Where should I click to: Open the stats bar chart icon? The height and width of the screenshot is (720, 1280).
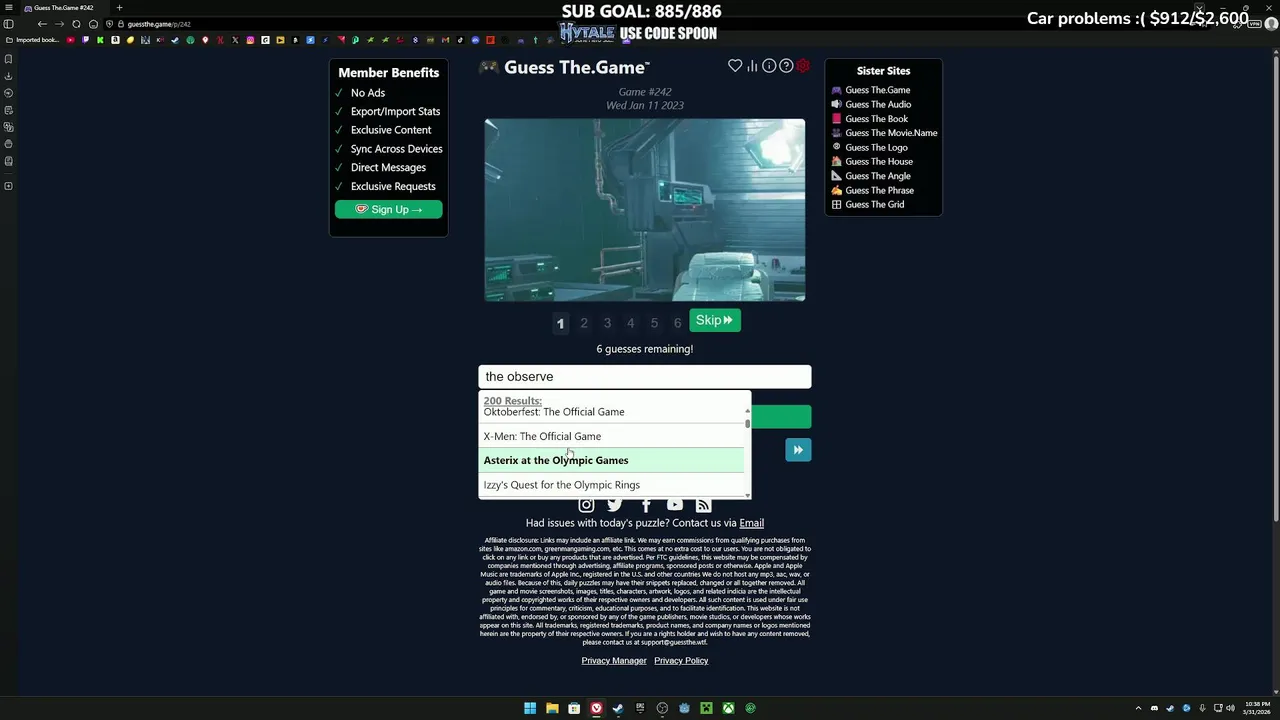(752, 66)
